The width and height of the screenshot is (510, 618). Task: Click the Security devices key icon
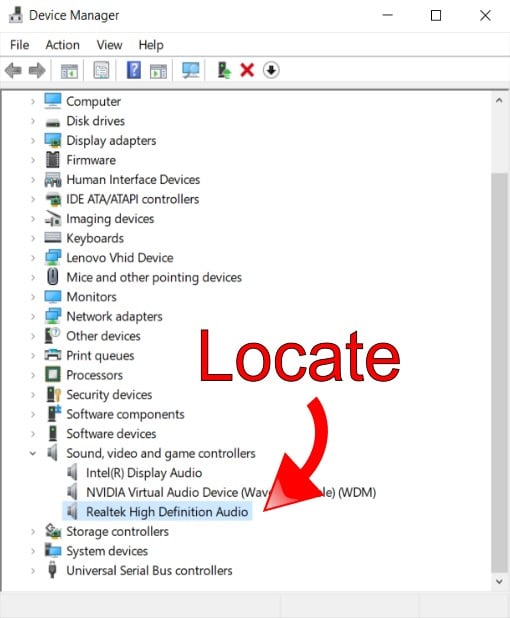pyautogui.click(x=53, y=394)
